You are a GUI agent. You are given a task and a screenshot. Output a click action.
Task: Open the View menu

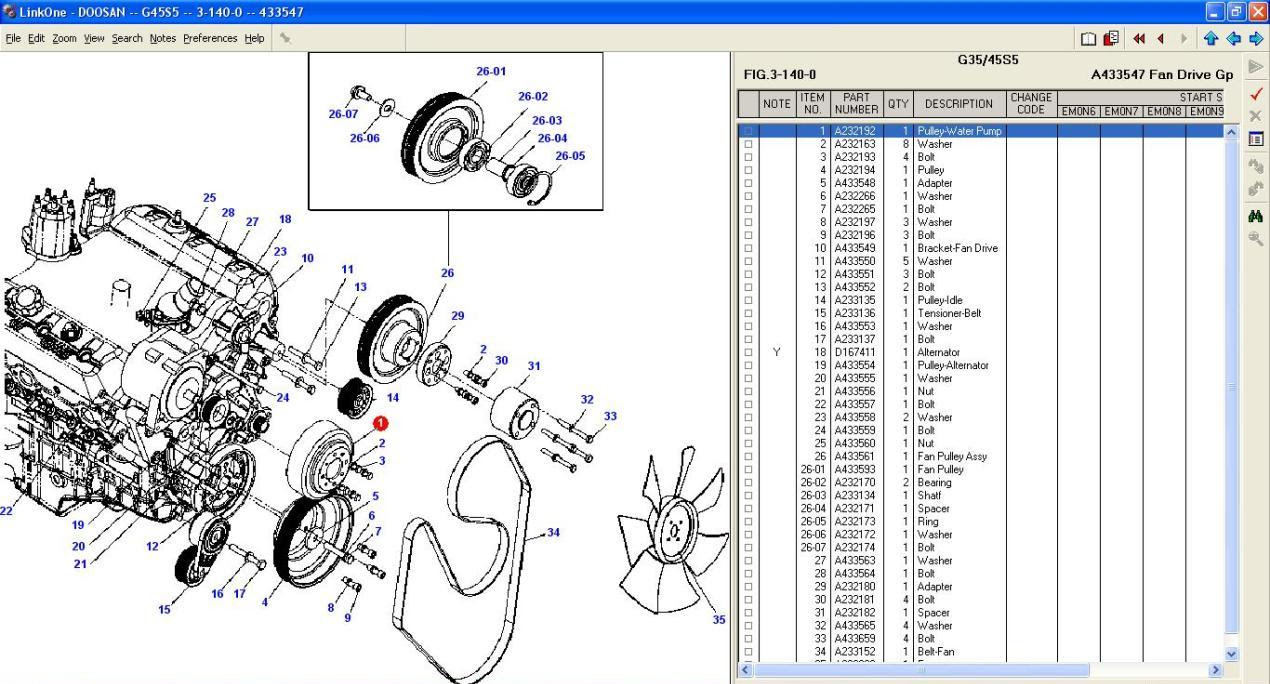(94, 38)
